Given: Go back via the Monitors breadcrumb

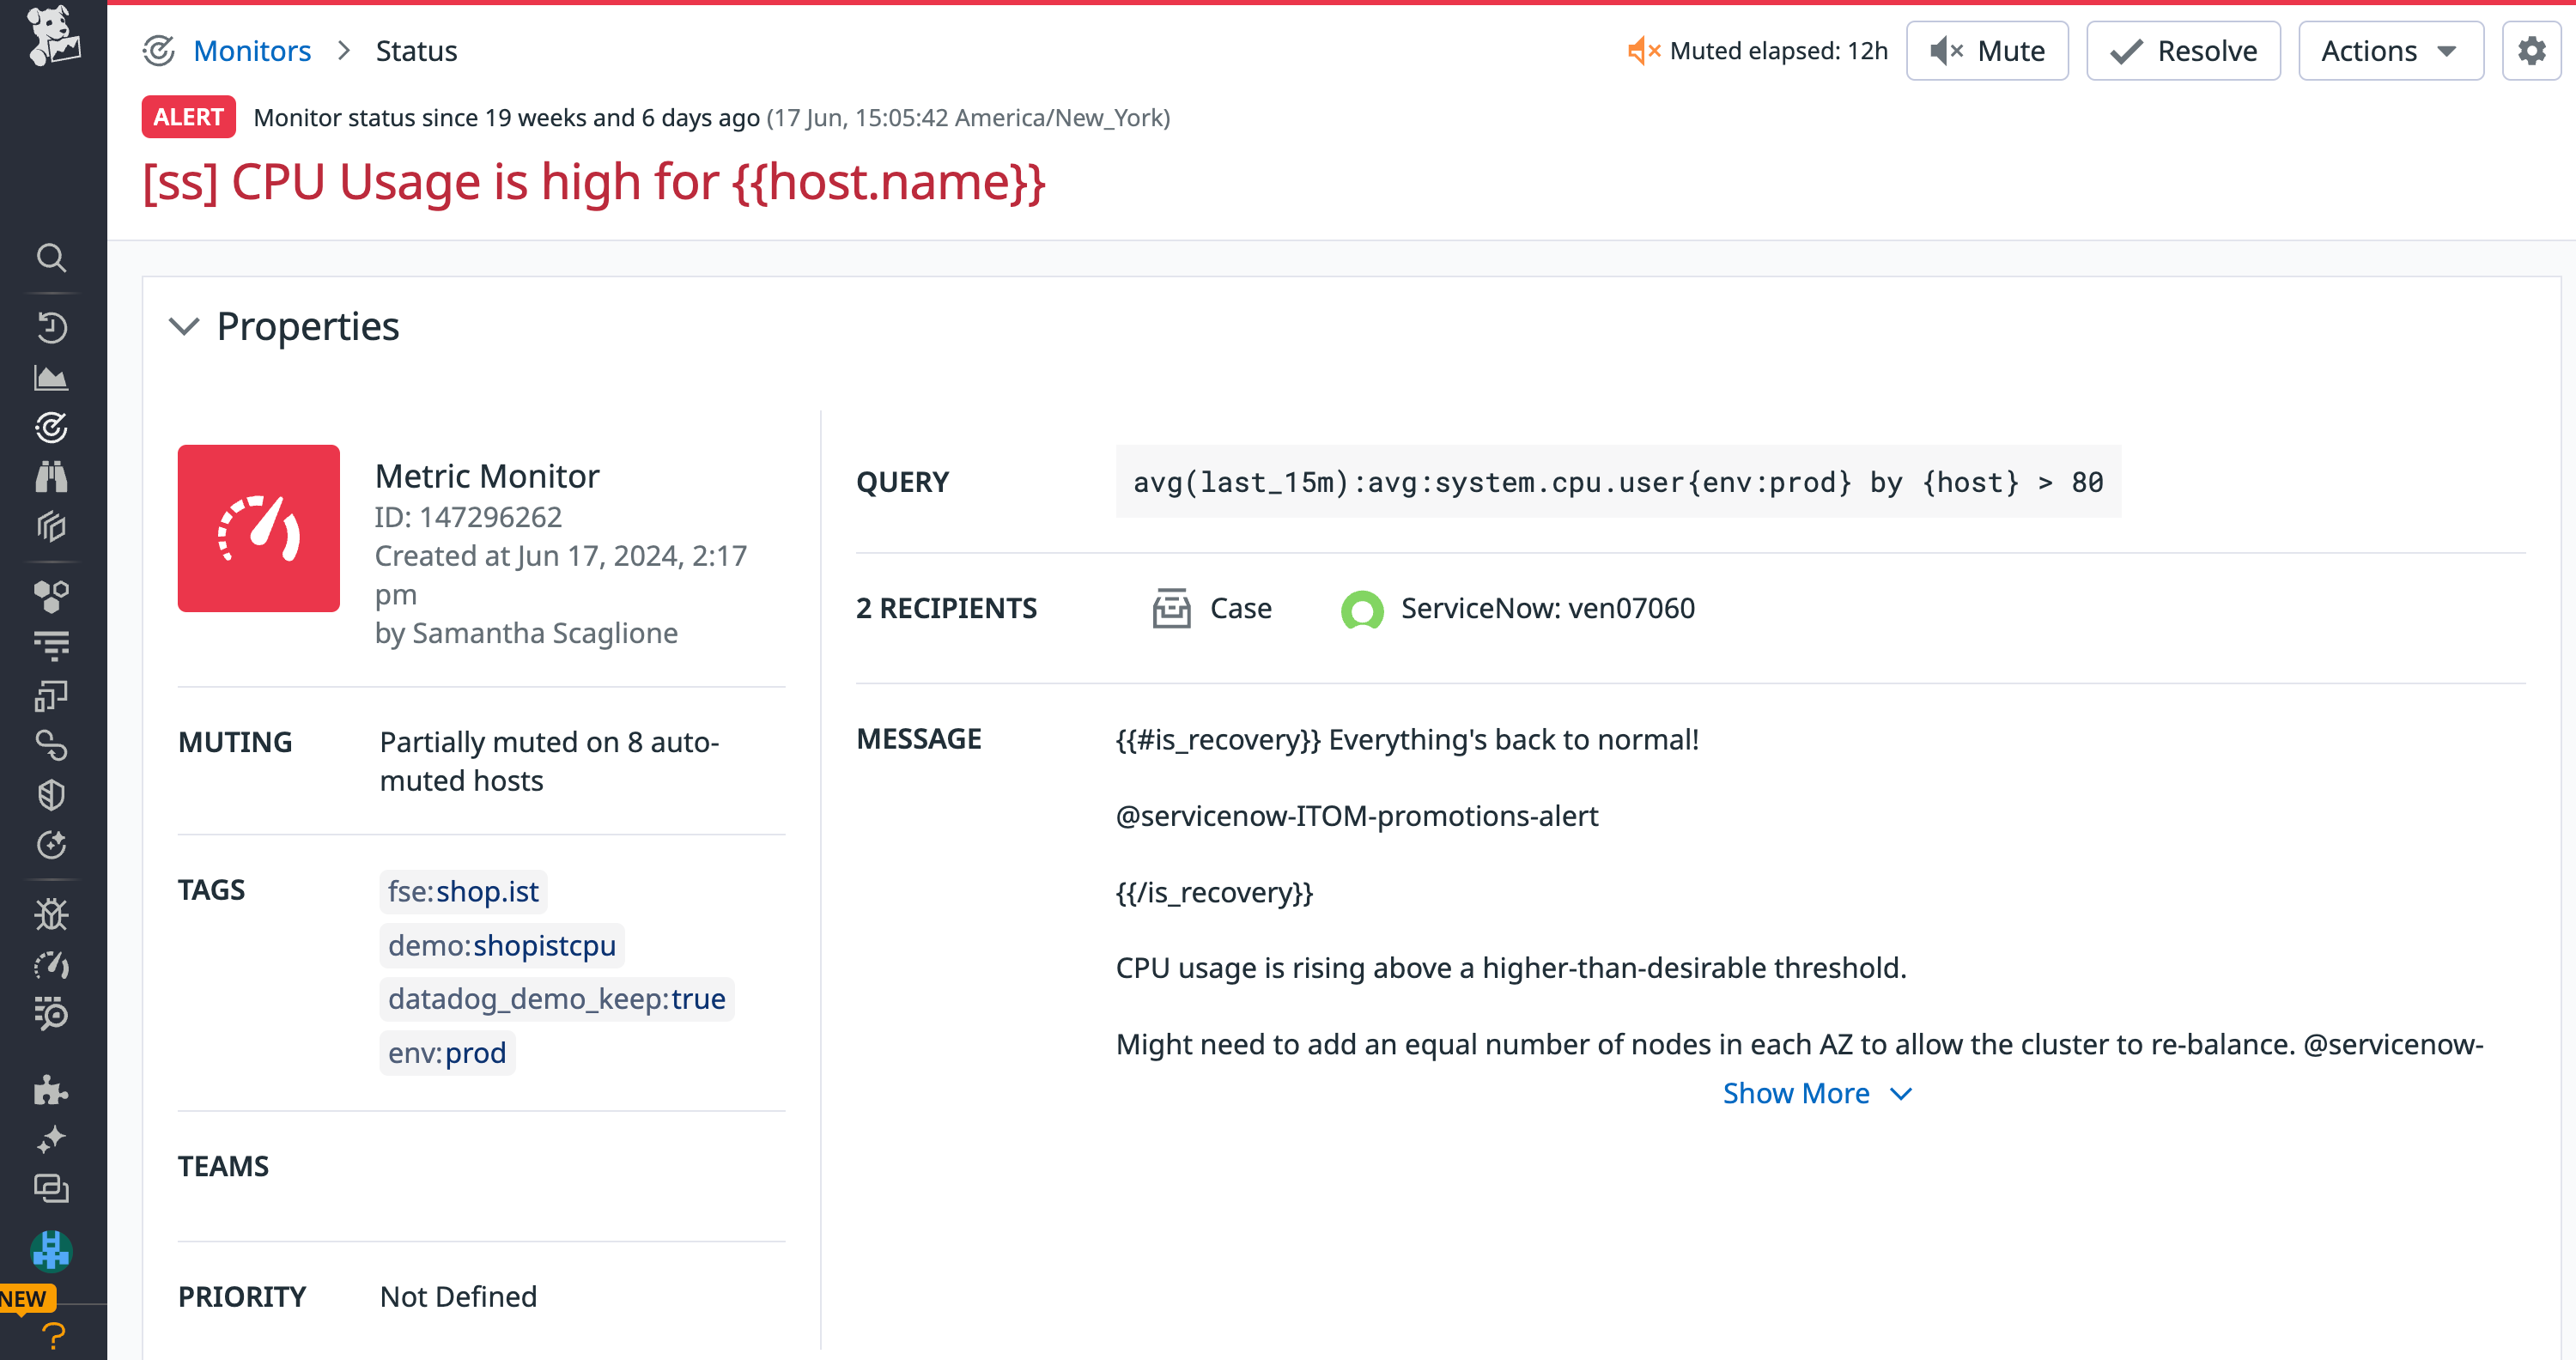Looking at the screenshot, I should click(x=252, y=50).
